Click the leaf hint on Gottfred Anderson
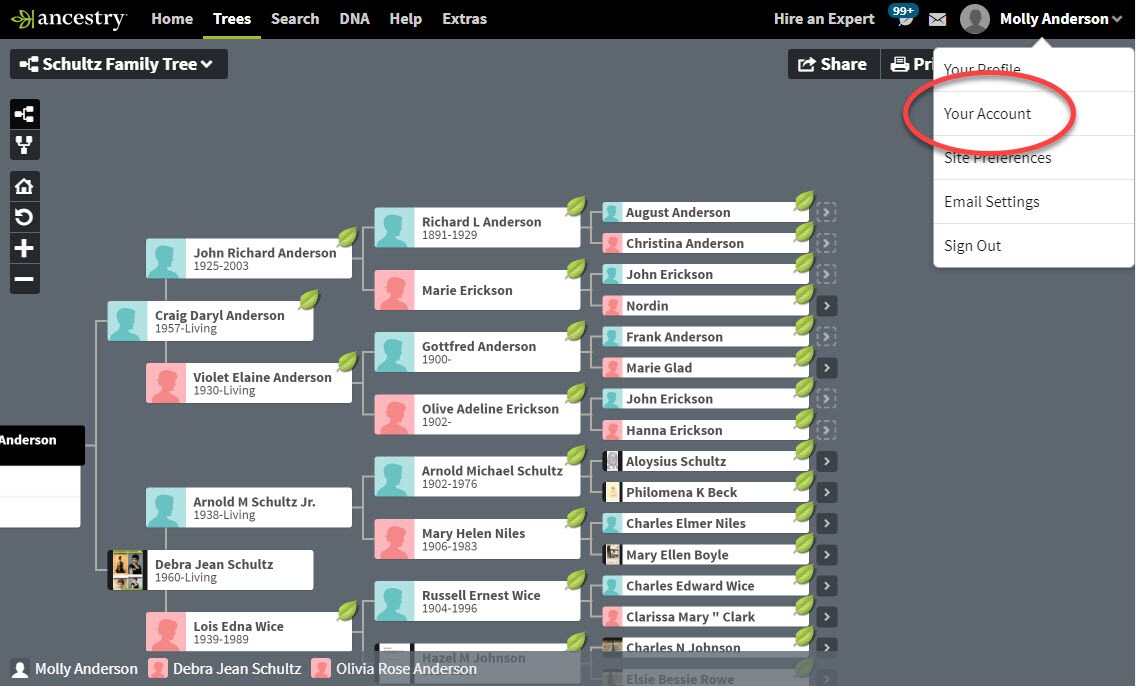The height and width of the screenshot is (686, 1136). coord(576,331)
